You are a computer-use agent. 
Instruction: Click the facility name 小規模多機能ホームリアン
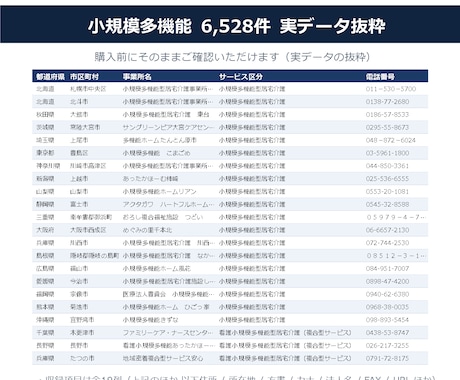pyautogui.click(x=159, y=192)
